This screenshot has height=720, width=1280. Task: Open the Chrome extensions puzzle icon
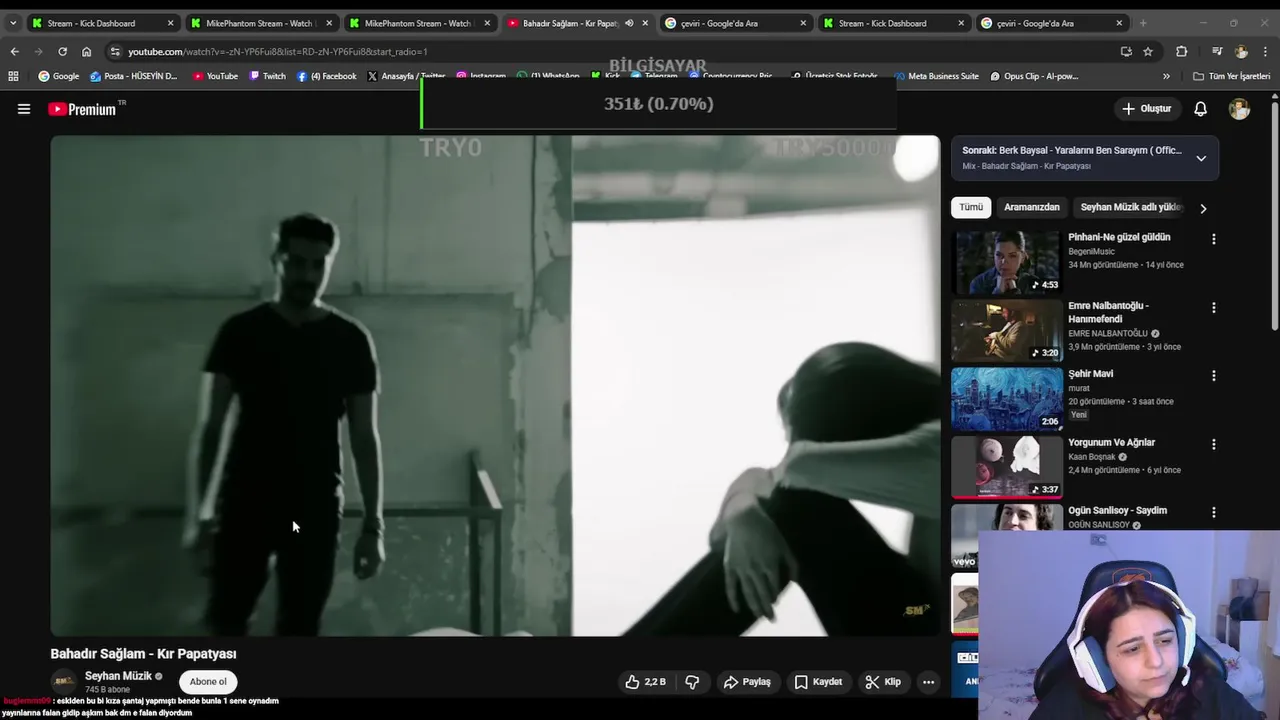point(1181,51)
